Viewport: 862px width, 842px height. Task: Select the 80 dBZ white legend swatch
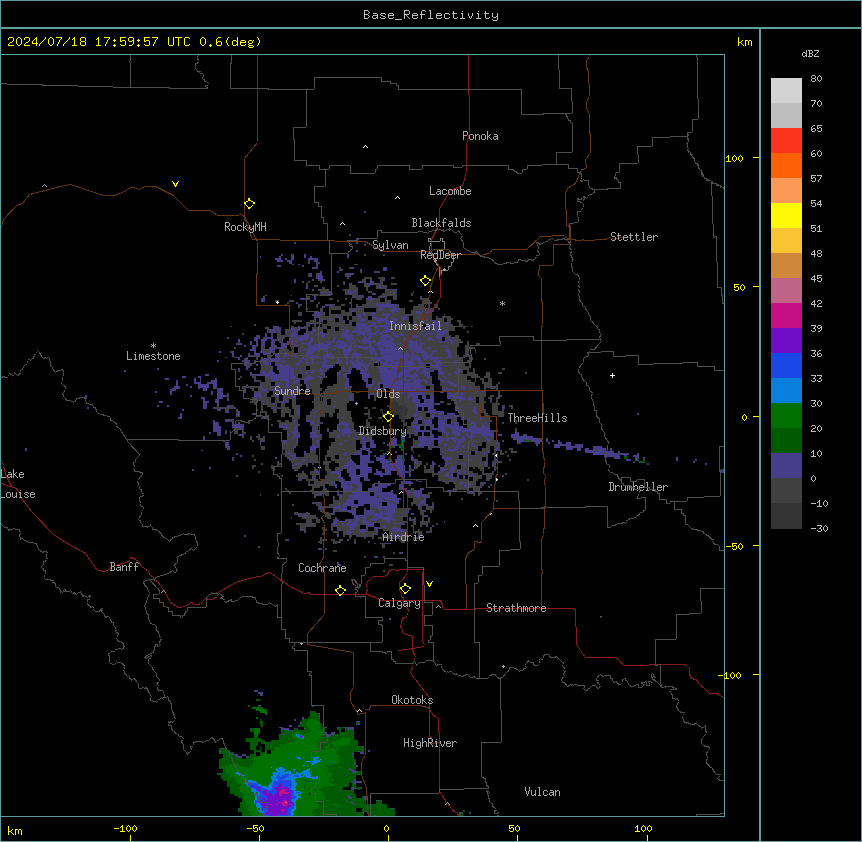tap(786, 91)
